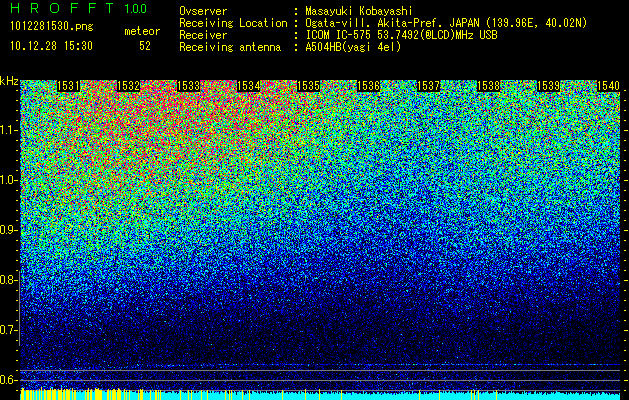Click the 1540 time marker
The image size is (629, 400).
point(609,86)
